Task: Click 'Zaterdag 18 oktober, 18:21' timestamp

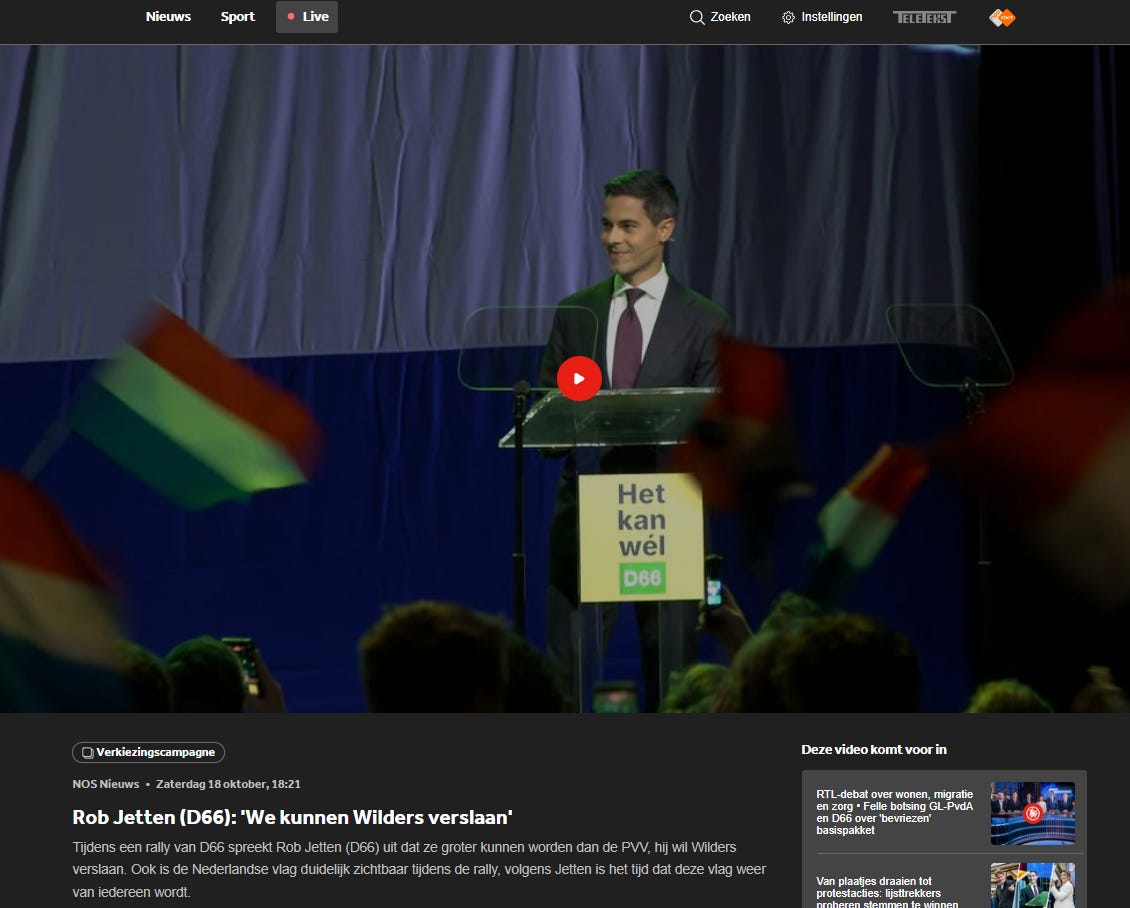Action: (x=228, y=784)
